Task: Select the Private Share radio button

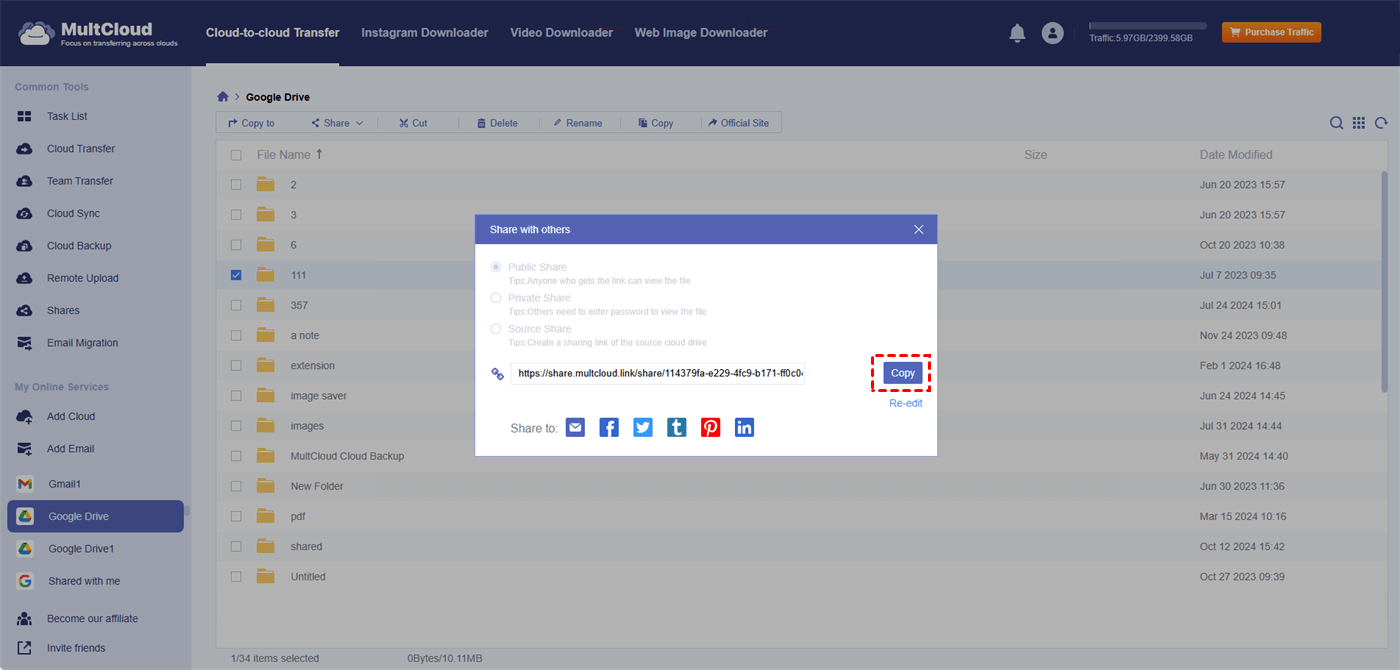Action: pos(496,298)
